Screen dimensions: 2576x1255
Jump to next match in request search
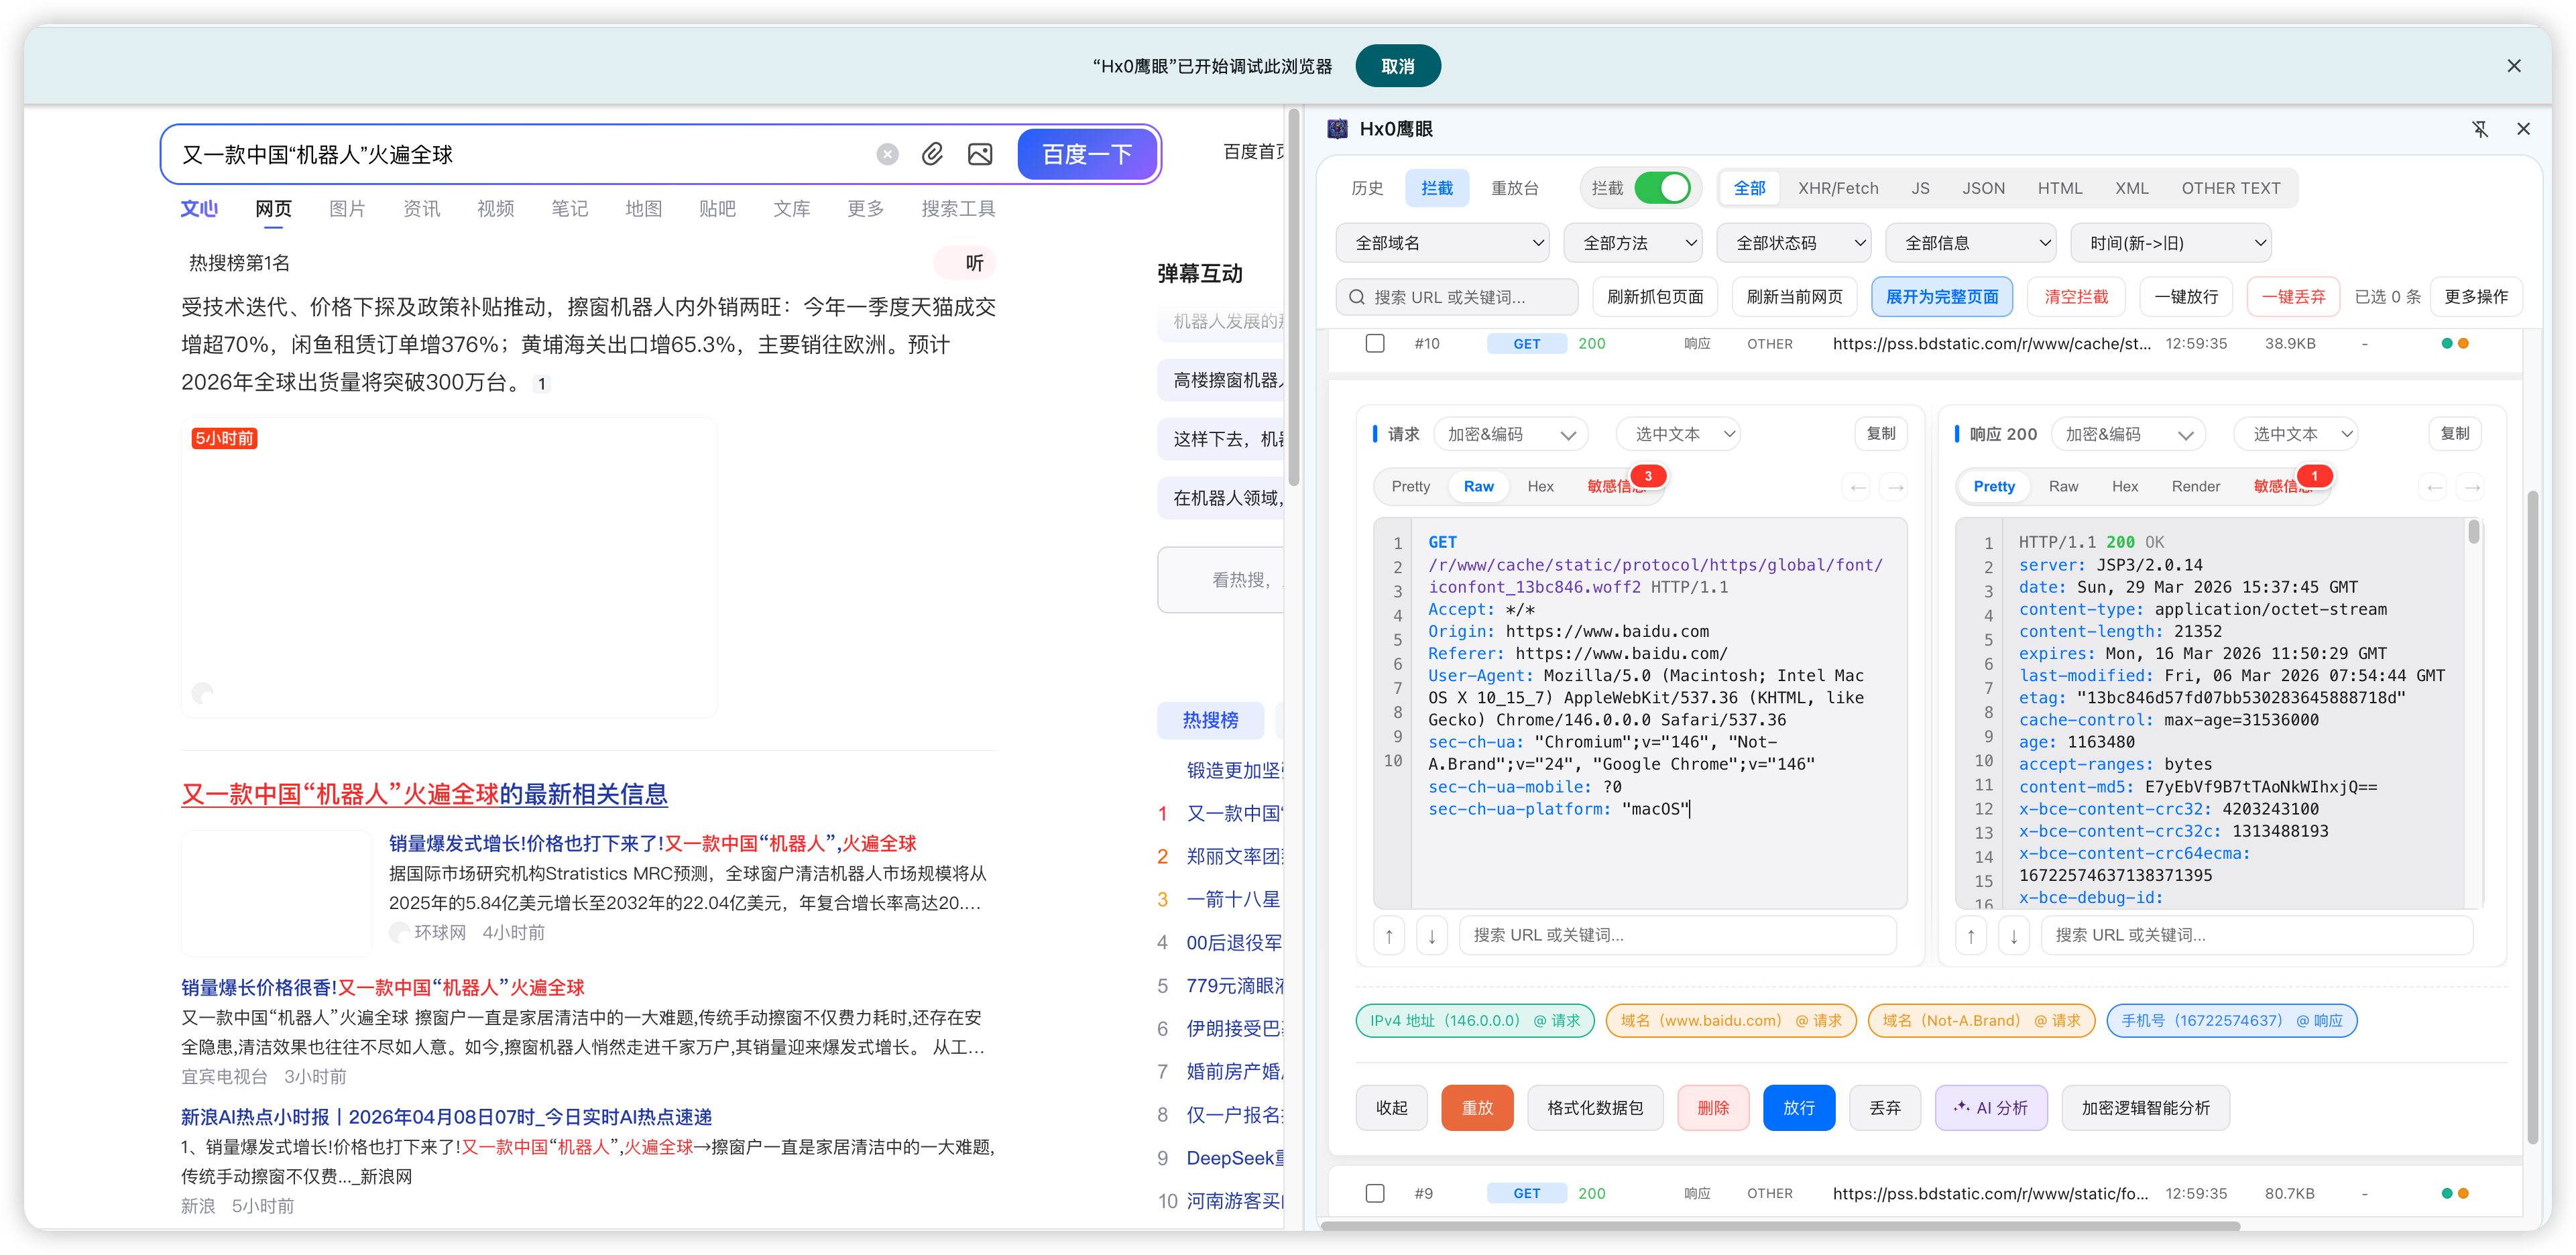point(1432,936)
